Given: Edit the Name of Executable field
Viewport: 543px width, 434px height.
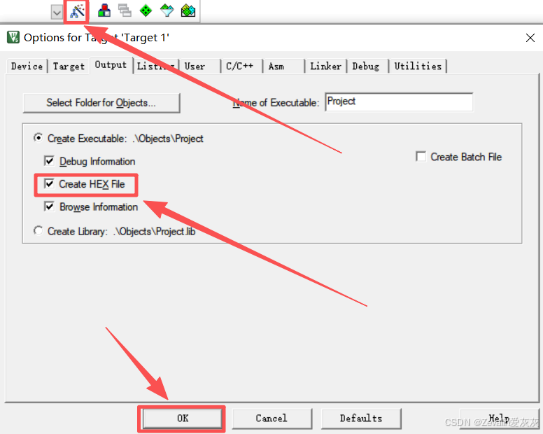Looking at the screenshot, I should coord(399,102).
